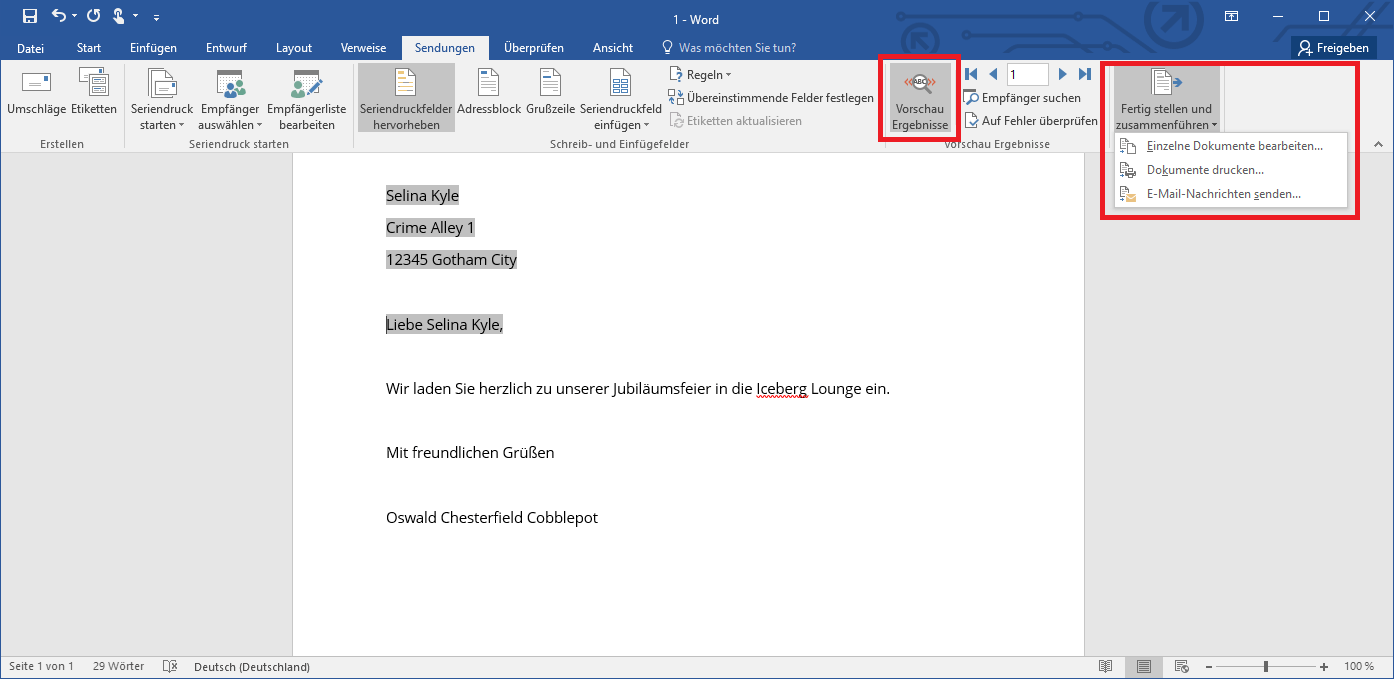Save document via quick access save icon
The width and height of the screenshot is (1394, 679).
(30, 16)
